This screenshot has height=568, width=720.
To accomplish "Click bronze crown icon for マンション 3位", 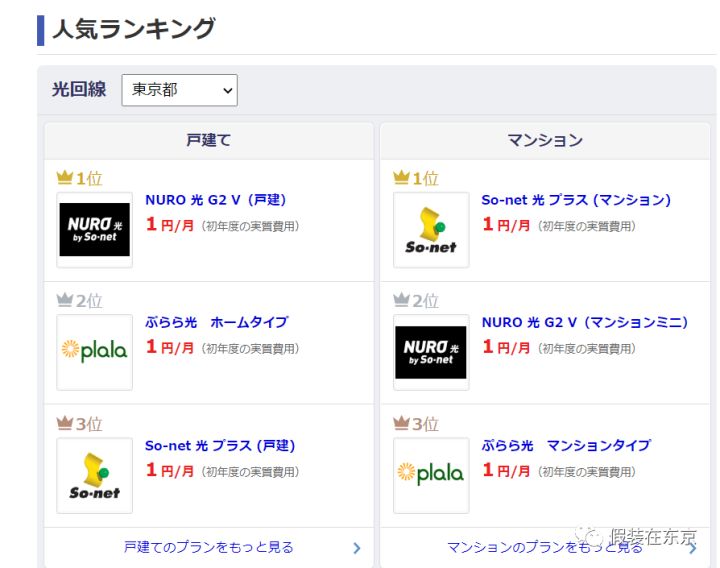I will click(401, 423).
